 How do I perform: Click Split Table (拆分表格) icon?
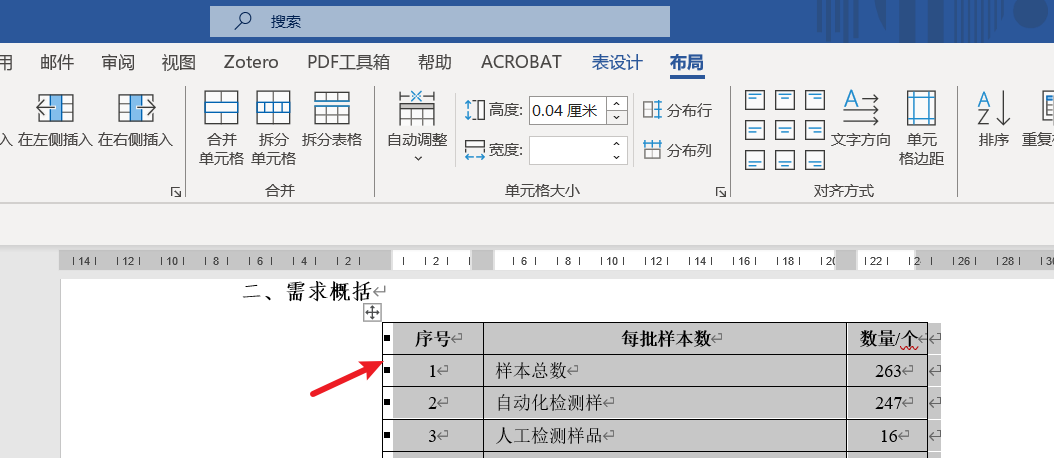point(331,108)
